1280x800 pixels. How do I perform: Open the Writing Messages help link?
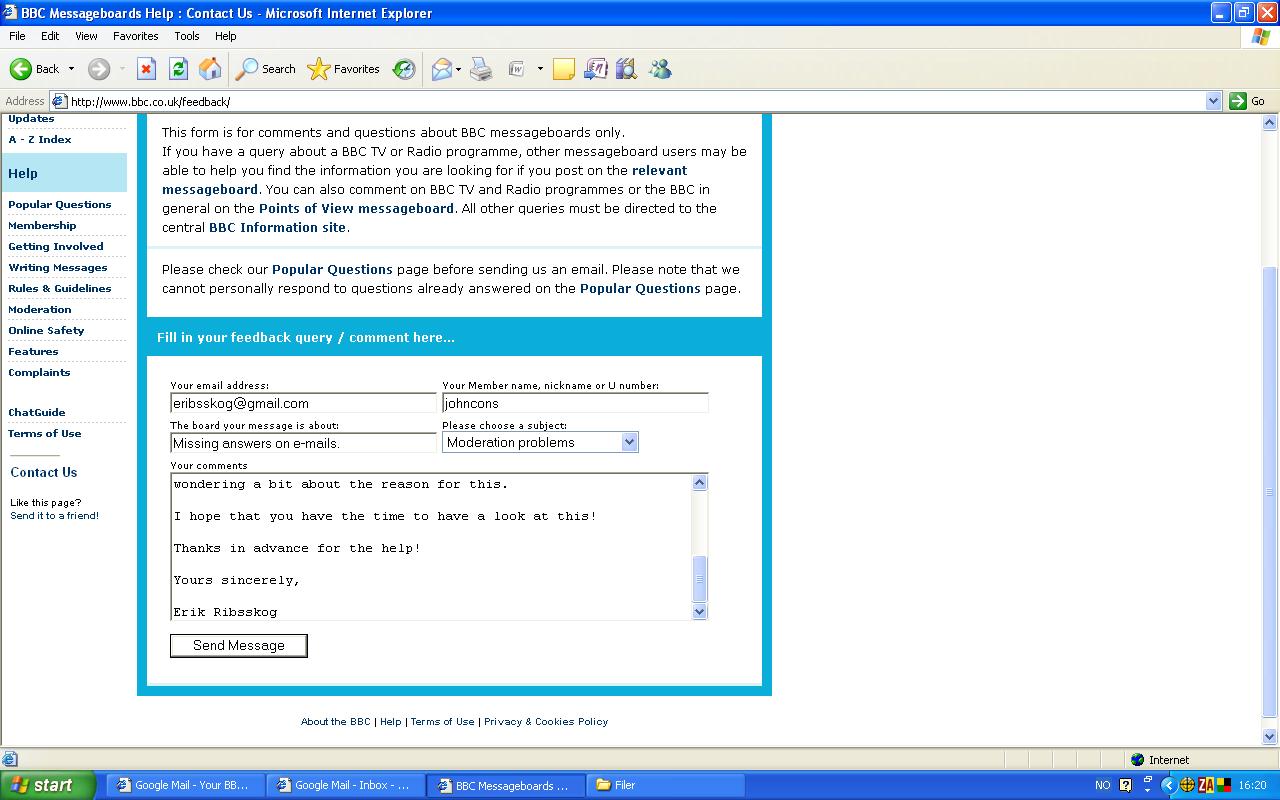coord(58,267)
